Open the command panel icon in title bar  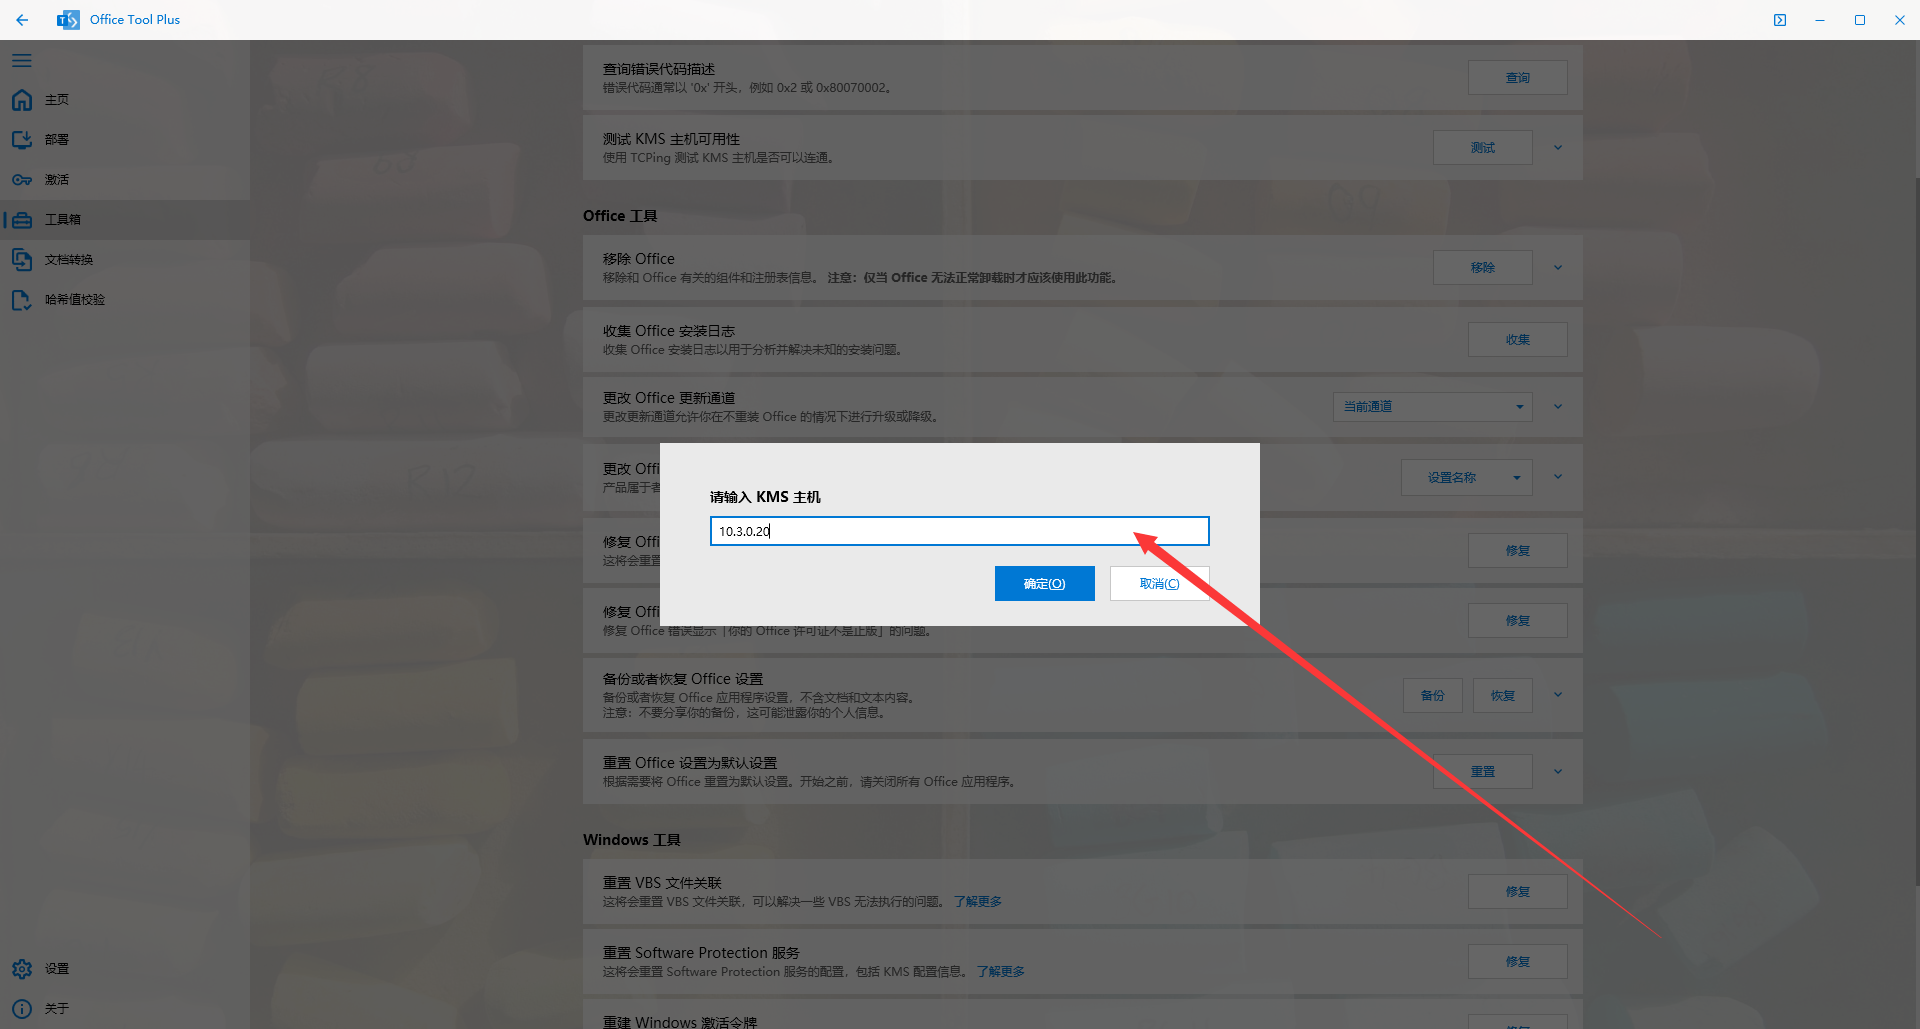click(x=1780, y=20)
